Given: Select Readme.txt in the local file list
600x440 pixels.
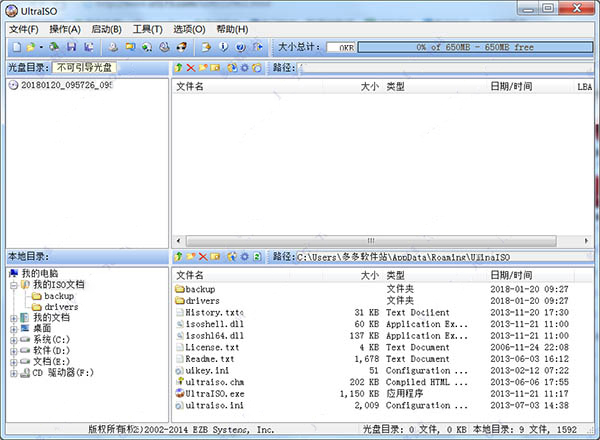Looking at the screenshot, I should [210, 359].
